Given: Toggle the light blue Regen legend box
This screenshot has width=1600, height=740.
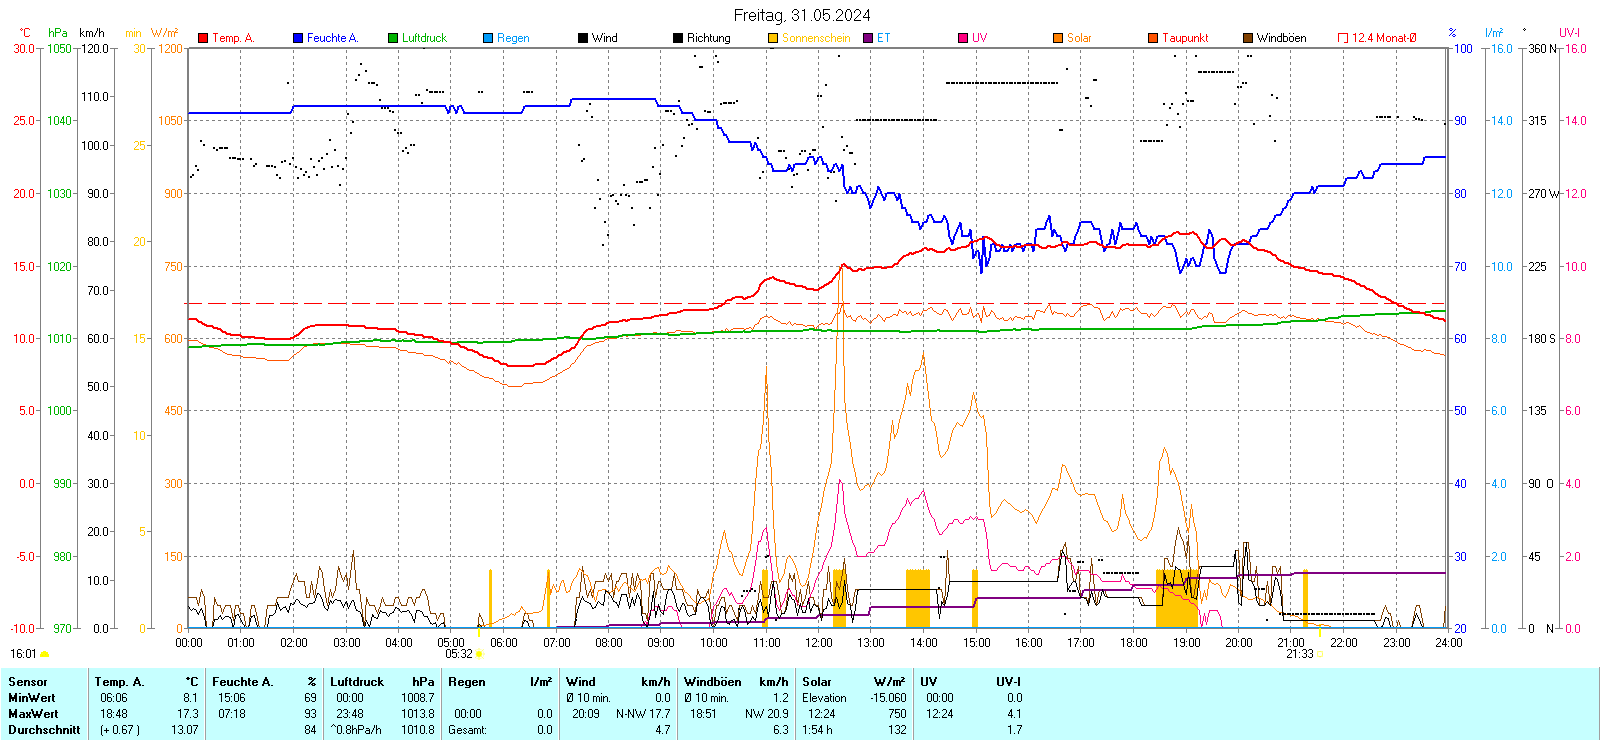Looking at the screenshot, I should pyautogui.click(x=488, y=38).
